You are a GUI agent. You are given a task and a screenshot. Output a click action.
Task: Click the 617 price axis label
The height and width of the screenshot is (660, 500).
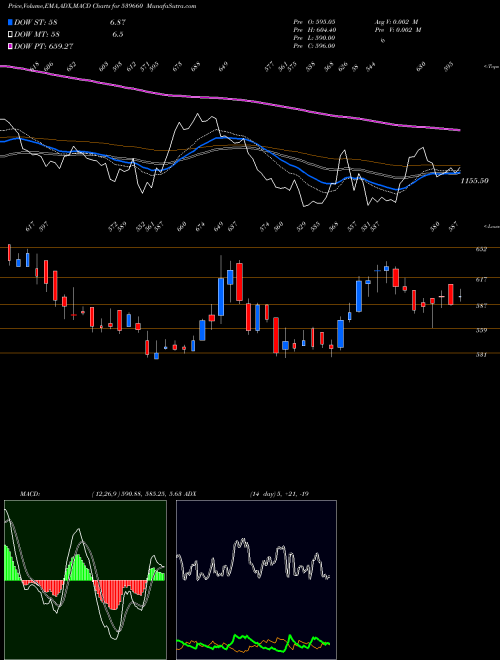tap(481, 279)
